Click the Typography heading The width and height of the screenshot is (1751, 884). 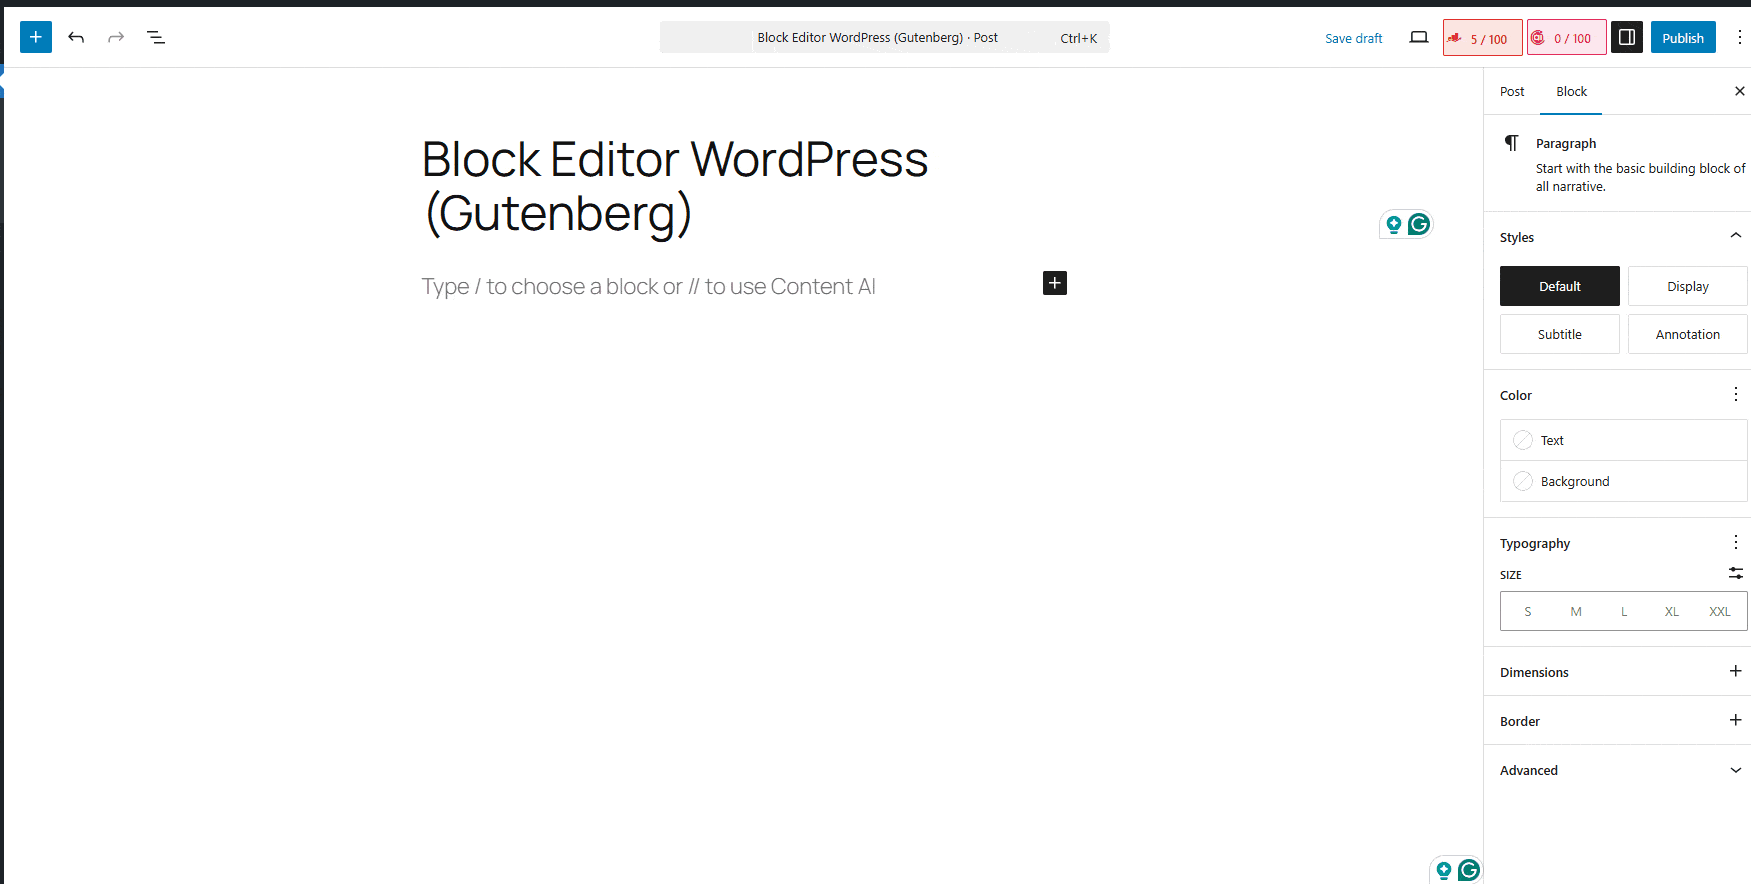[1535, 543]
